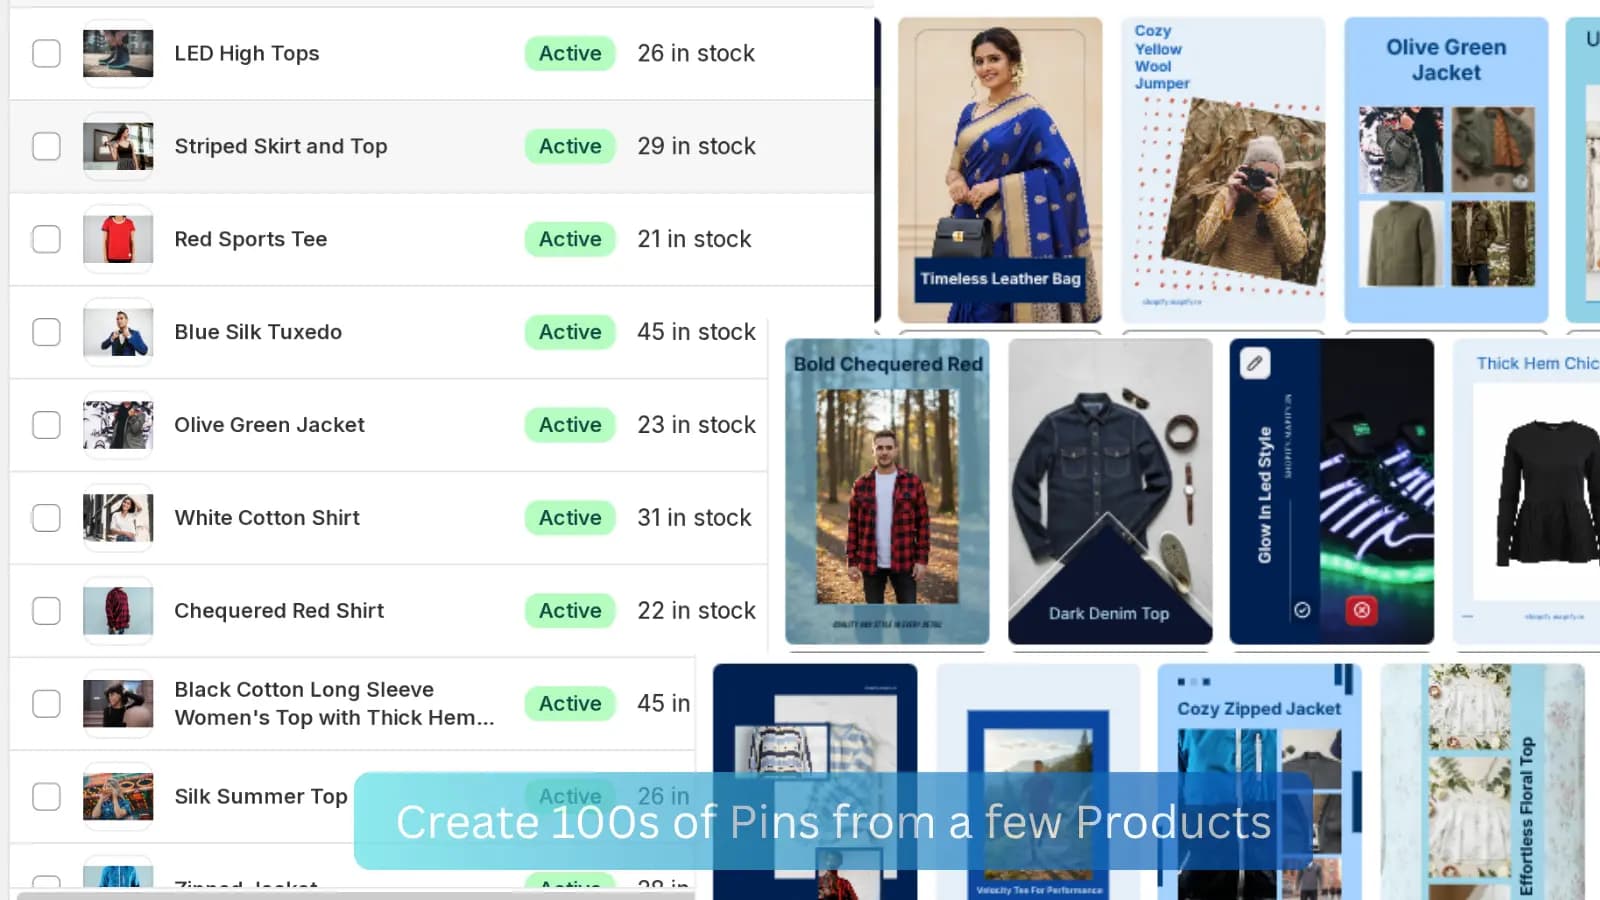Screen dimensions: 1600x900
Task: Open Red Sports Tee product name
Action: 251,239
